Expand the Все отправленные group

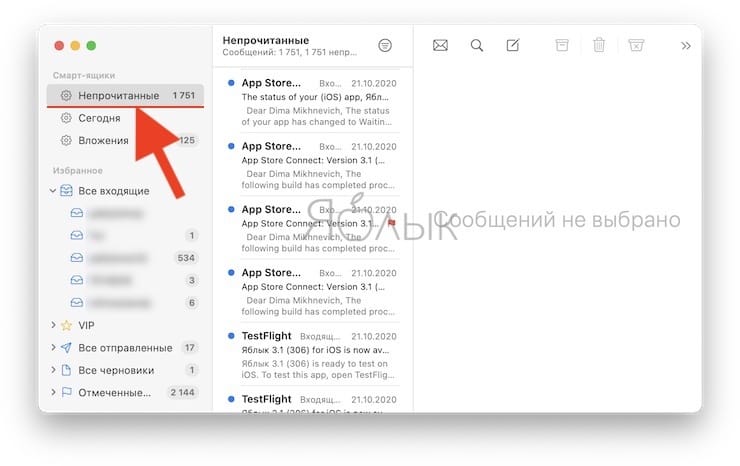point(53,347)
